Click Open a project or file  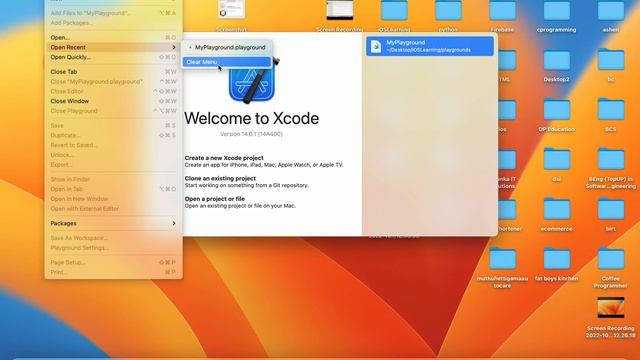215,199
